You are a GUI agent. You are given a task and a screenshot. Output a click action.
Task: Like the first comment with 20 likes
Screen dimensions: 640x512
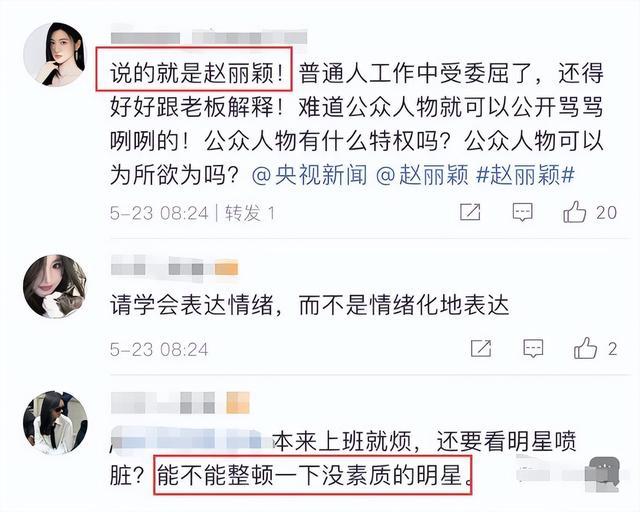(574, 211)
